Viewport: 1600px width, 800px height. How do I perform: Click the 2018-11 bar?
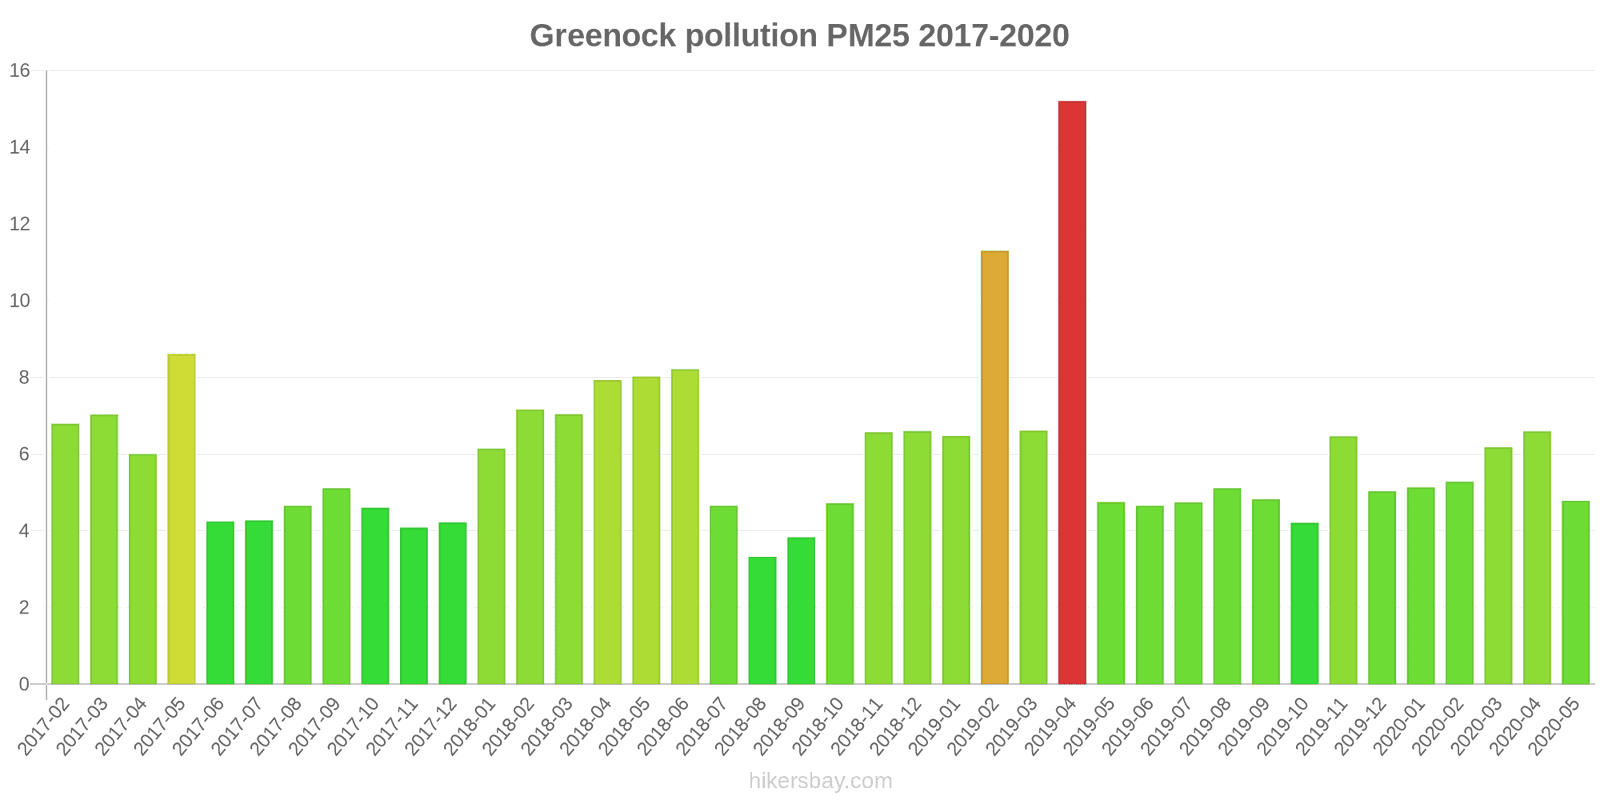(x=878, y=558)
